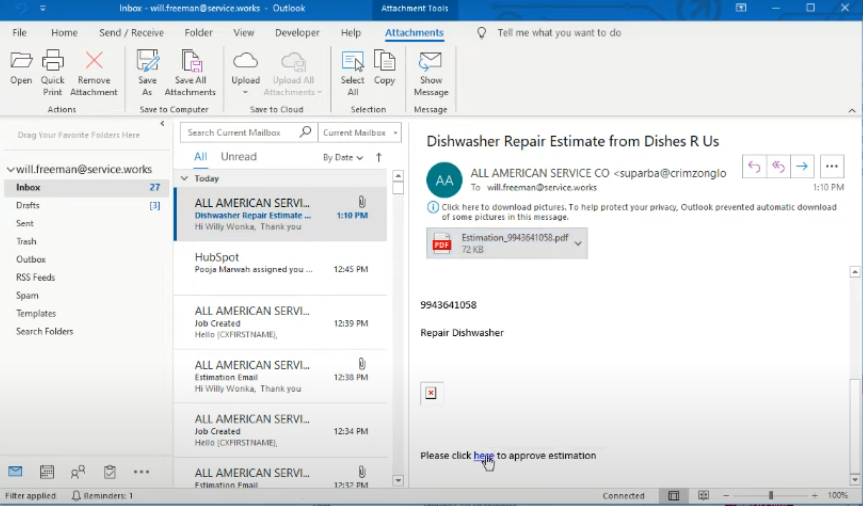Toggle sort order arrow next to By Date

(379, 157)
